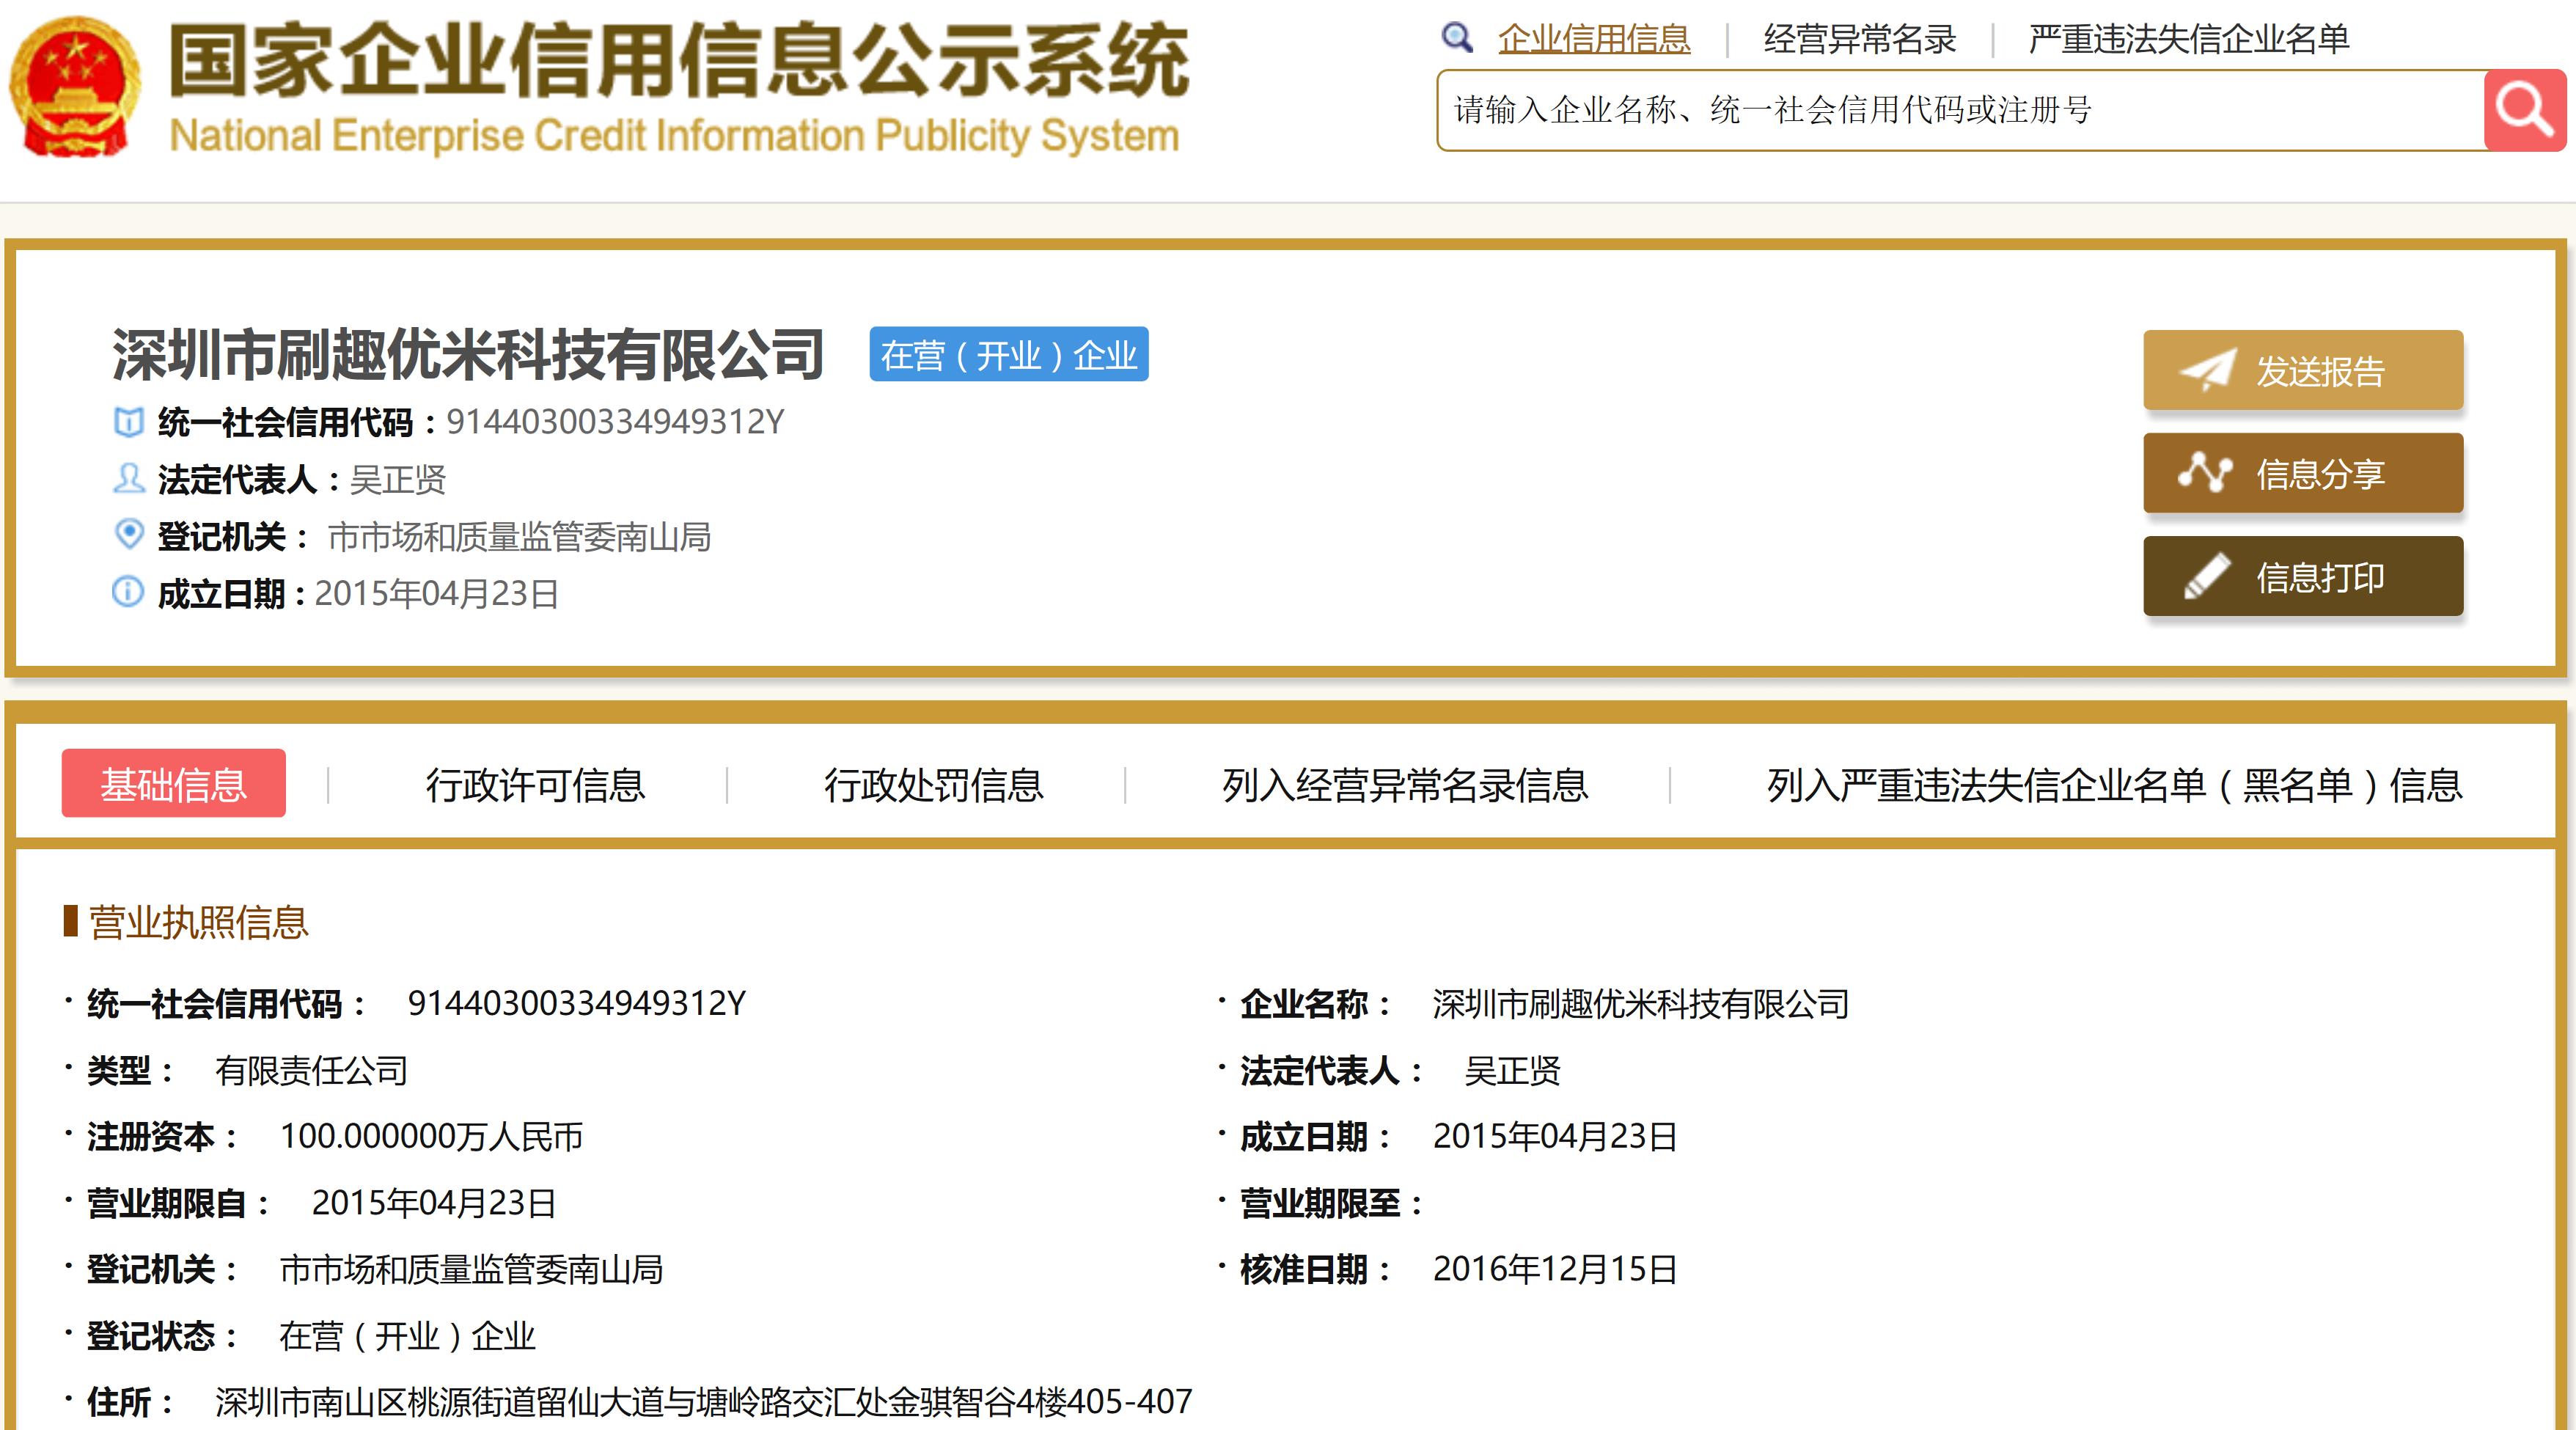2576x1430 pixels.
Task: Click the legal representative person icon
Action: pyautogui.click(x=128, y=478)
